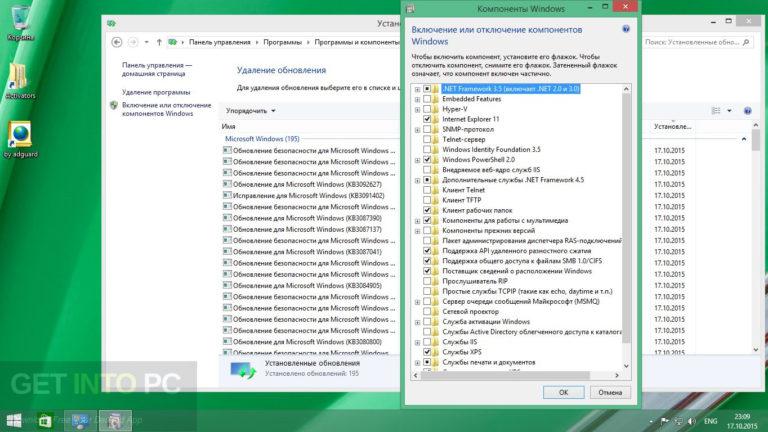Viewport: 768px width, 432px height.
Task: Enable the Embedded Features checkbox
Action: pyautogui.click(x=427, y=99)
